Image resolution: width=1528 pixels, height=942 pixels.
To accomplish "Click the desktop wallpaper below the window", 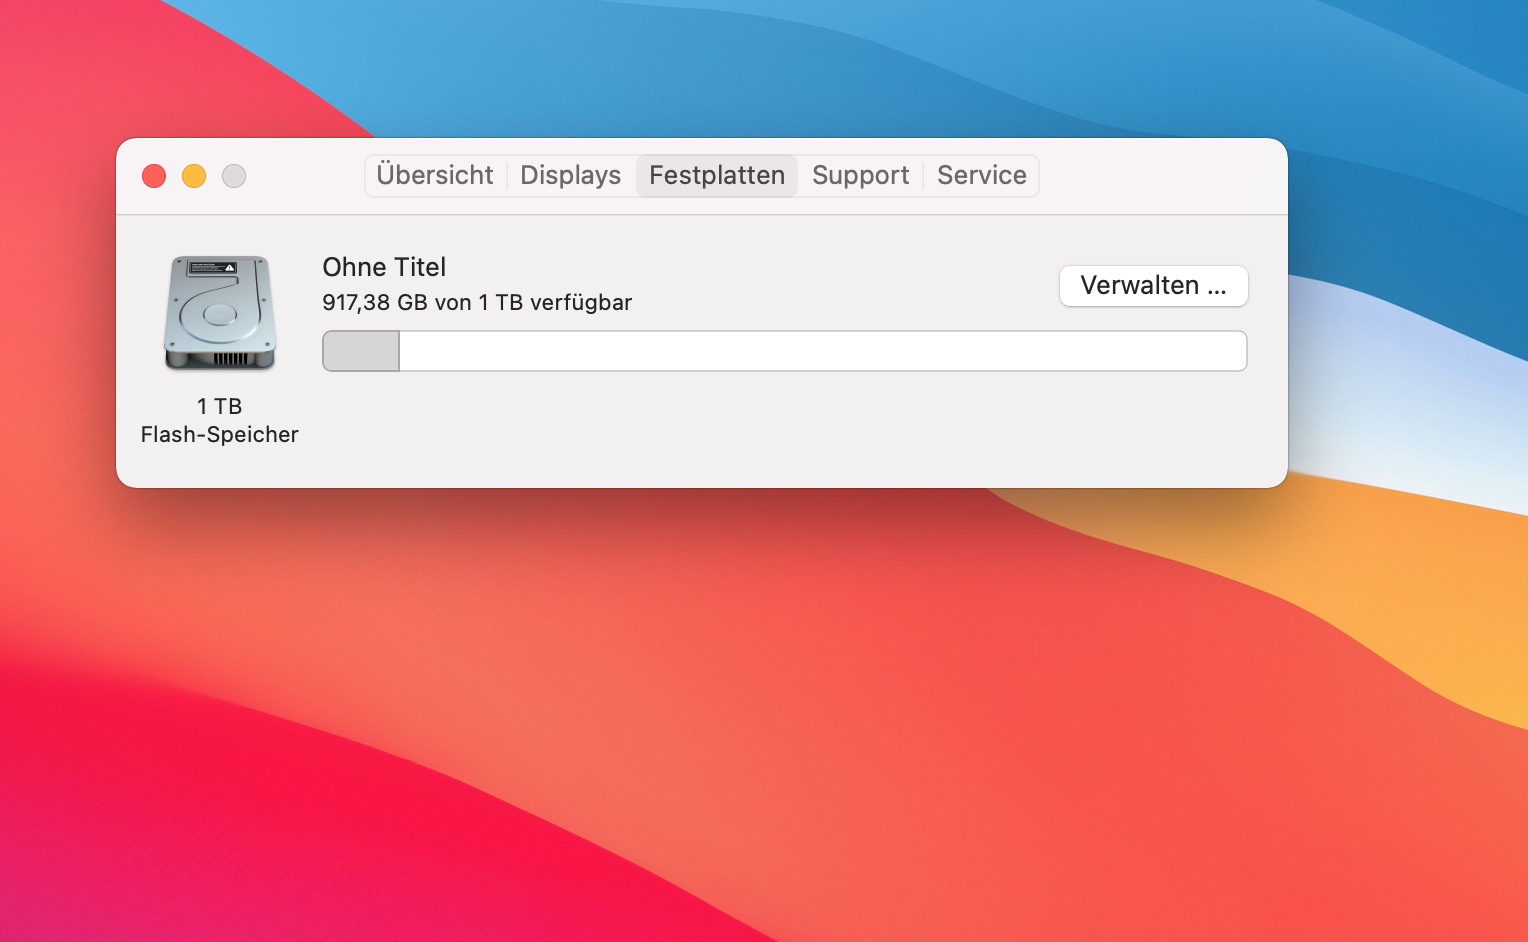I will (700, 700).
